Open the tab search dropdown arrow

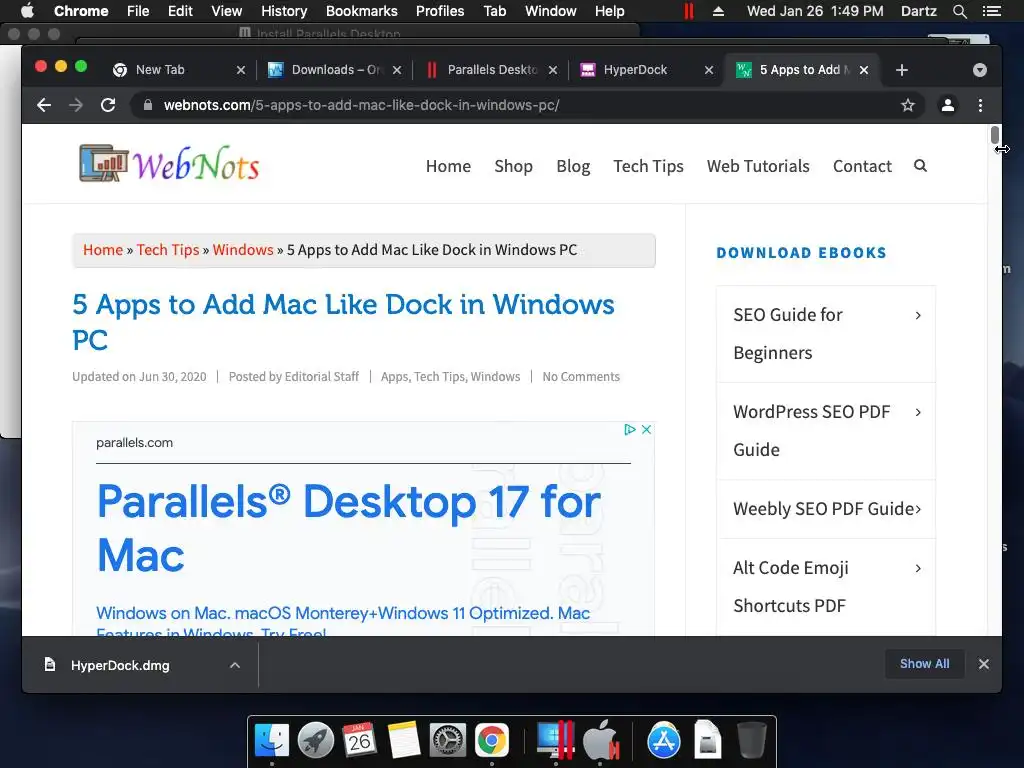pos(980,70)
